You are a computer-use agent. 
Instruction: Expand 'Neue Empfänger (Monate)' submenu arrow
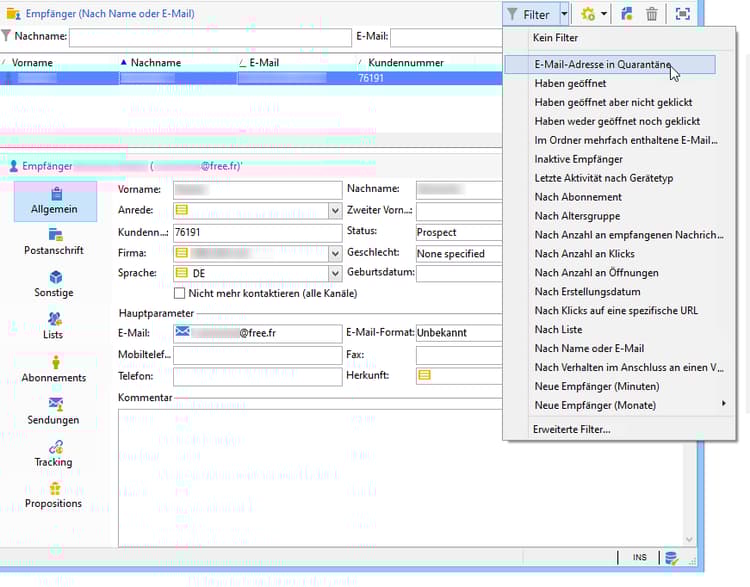pos(724,404)
